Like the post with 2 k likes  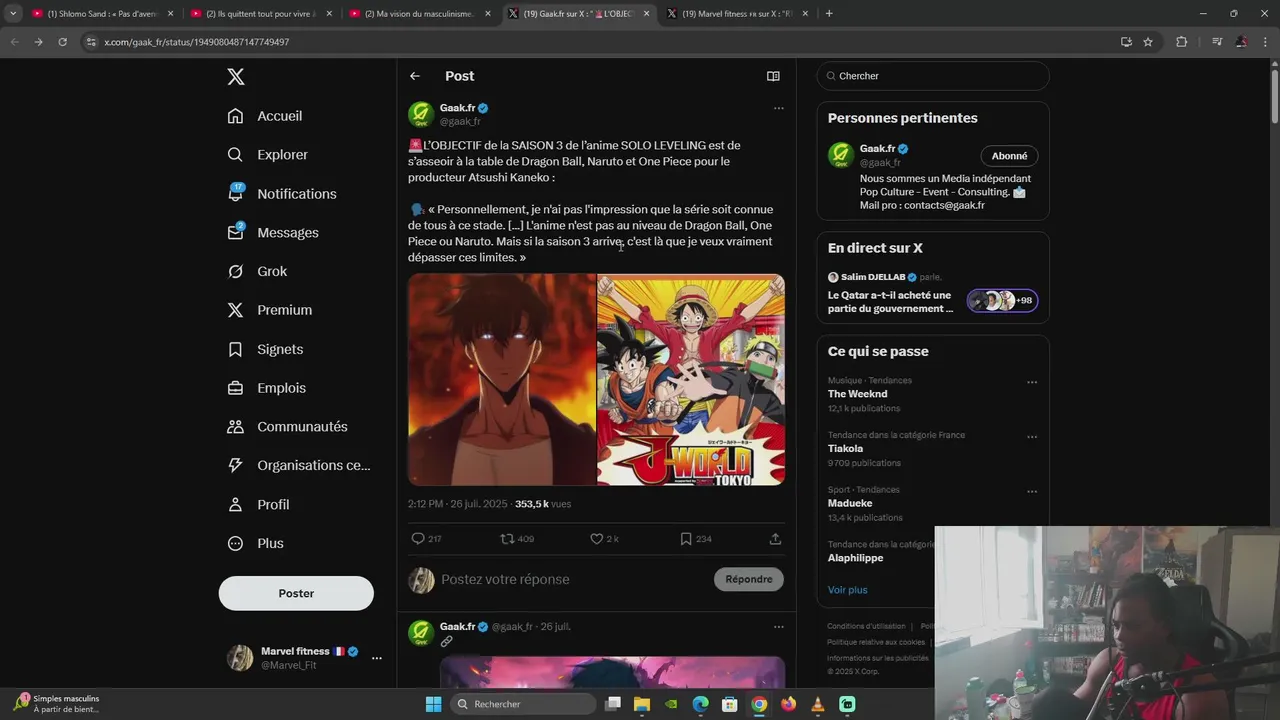[x=604, y=539]
